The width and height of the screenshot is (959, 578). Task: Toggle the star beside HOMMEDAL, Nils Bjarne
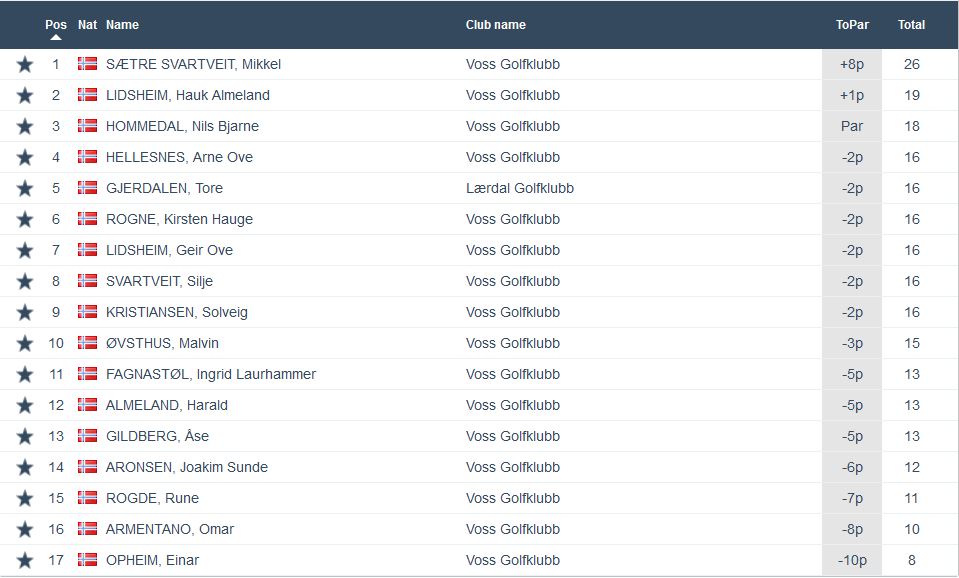[24, 125]
